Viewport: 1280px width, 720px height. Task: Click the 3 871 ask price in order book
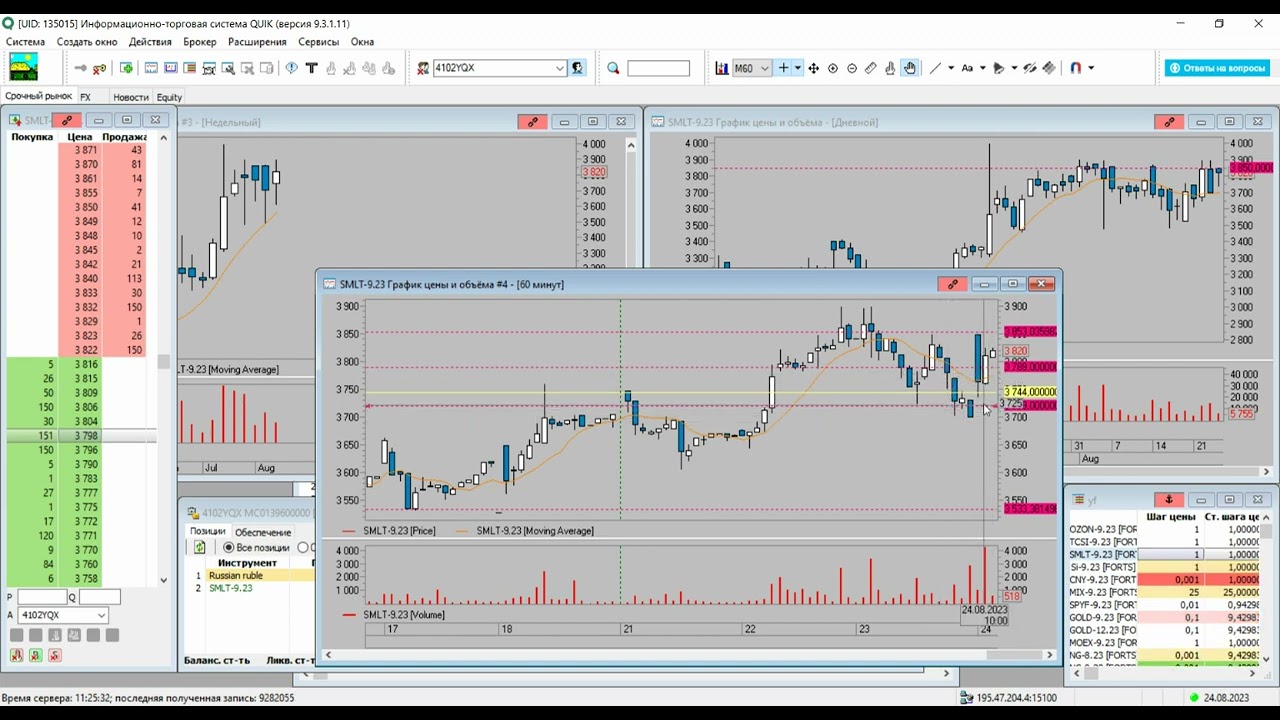(86, 150)
